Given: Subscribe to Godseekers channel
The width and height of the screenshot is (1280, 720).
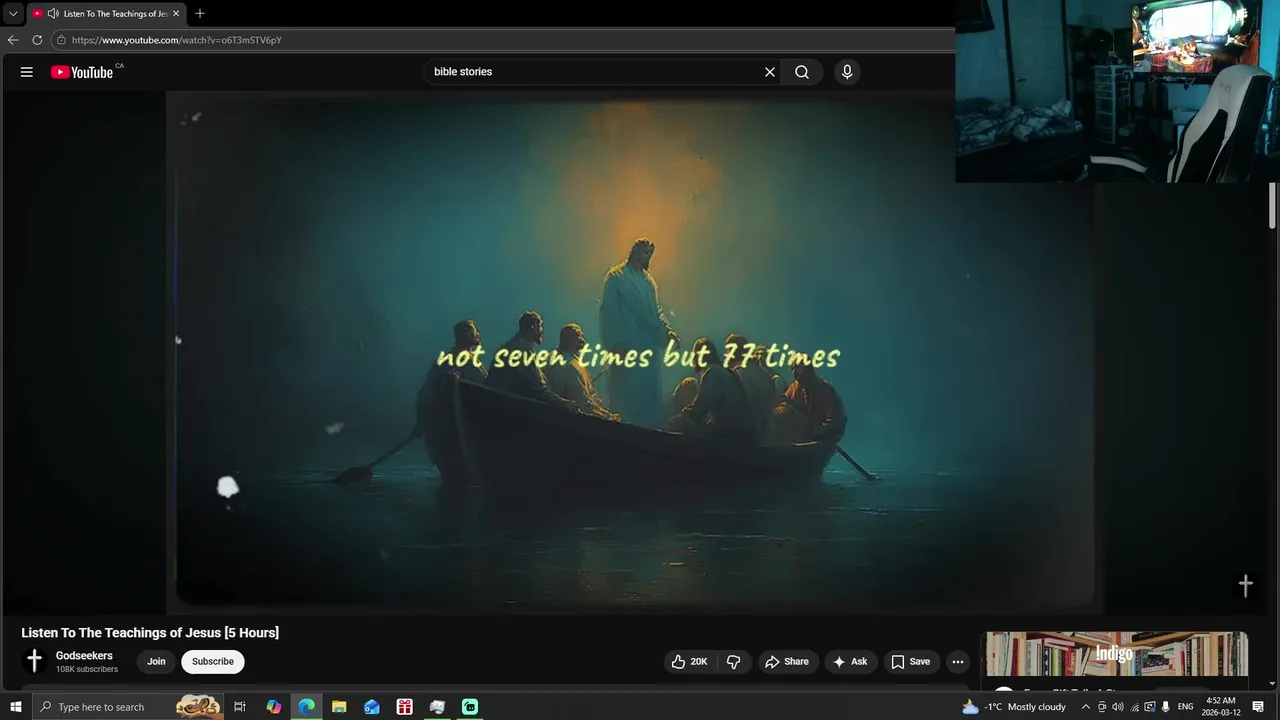Looking at the screenshot, I should click(x=213, y=662).
